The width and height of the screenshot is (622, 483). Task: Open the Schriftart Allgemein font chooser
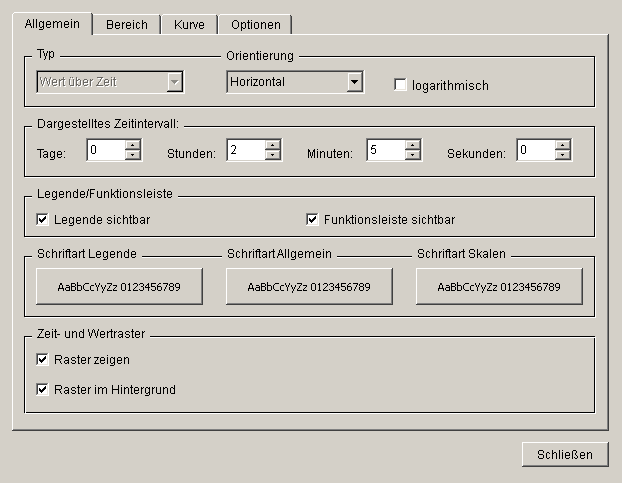coord(309,287)
